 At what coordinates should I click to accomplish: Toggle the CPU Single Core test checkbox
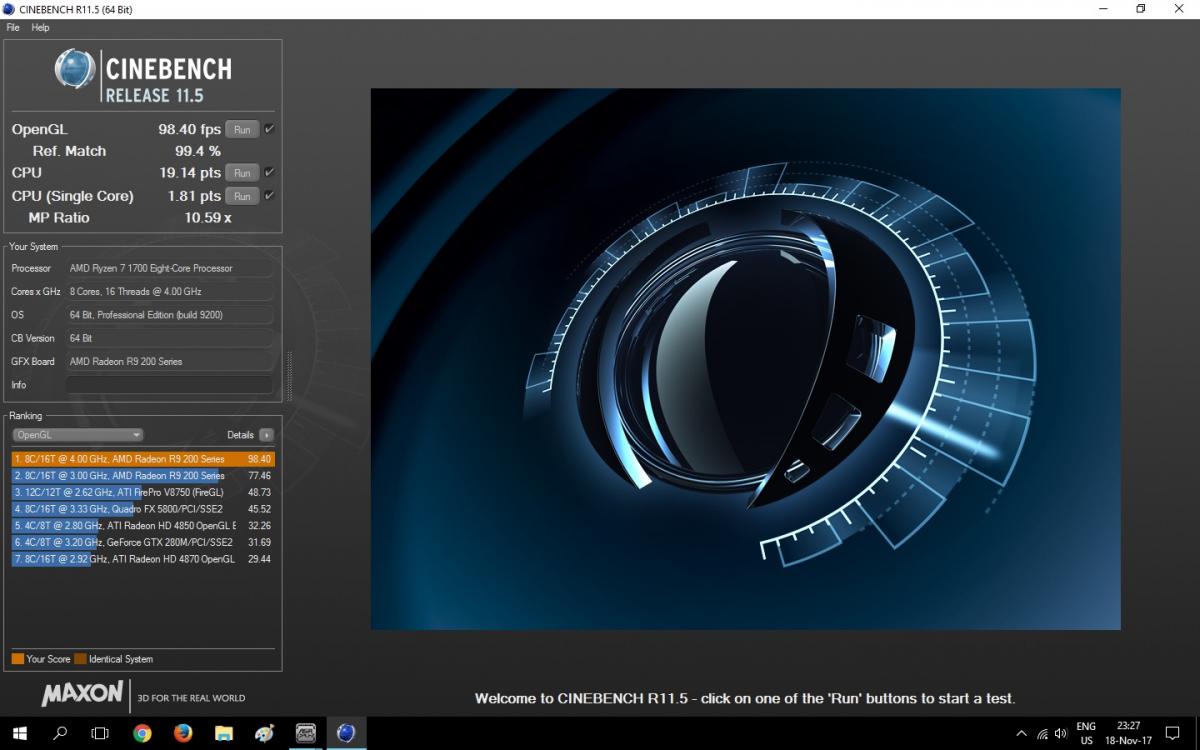pyautogui.click(x=269, y=195)
